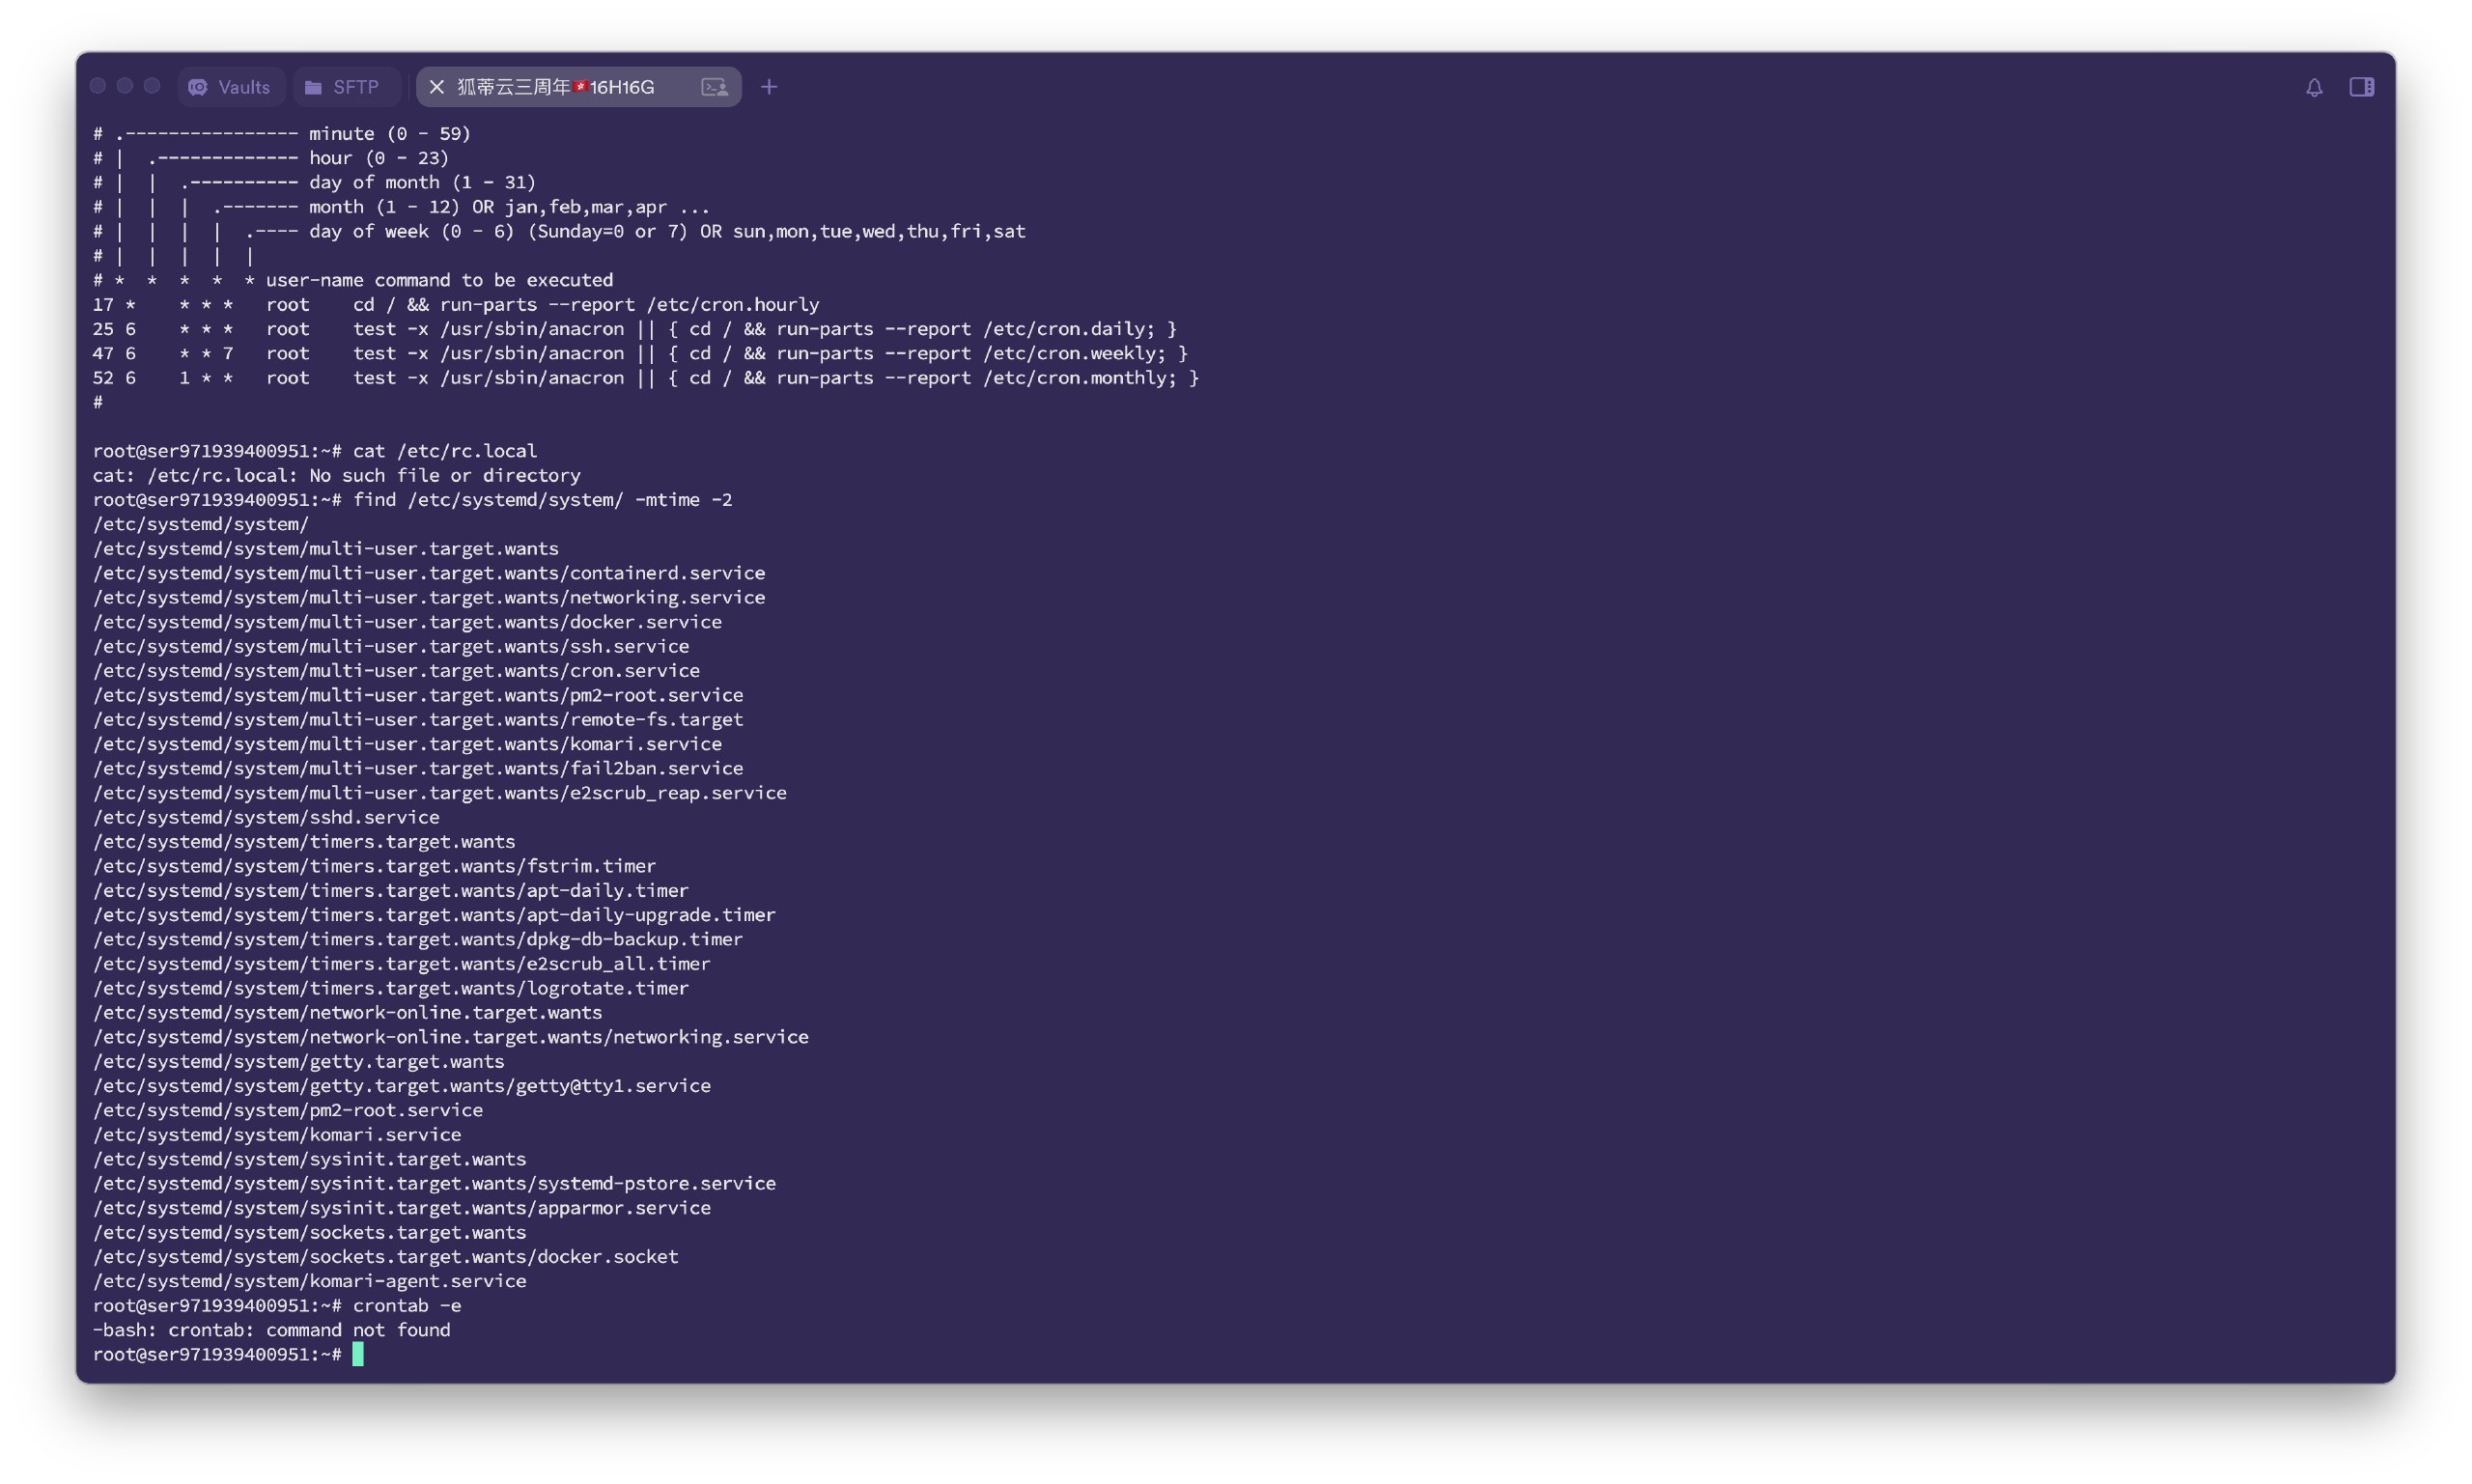Click the terminal sharing icon on active tab
Viewport: 2472px width, 1484px height.
714,87
